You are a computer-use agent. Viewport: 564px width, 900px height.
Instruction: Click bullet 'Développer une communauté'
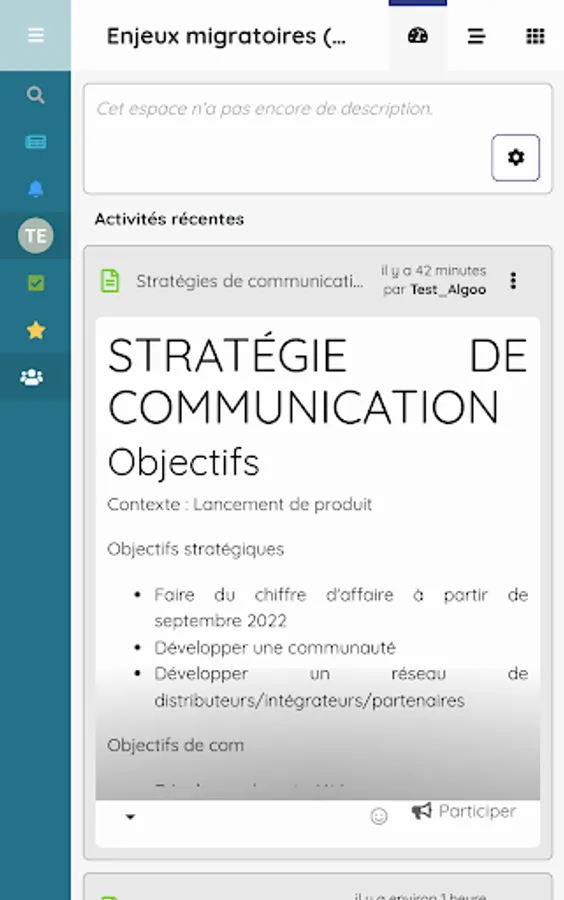pyautogui.click(x=275, y=647)
